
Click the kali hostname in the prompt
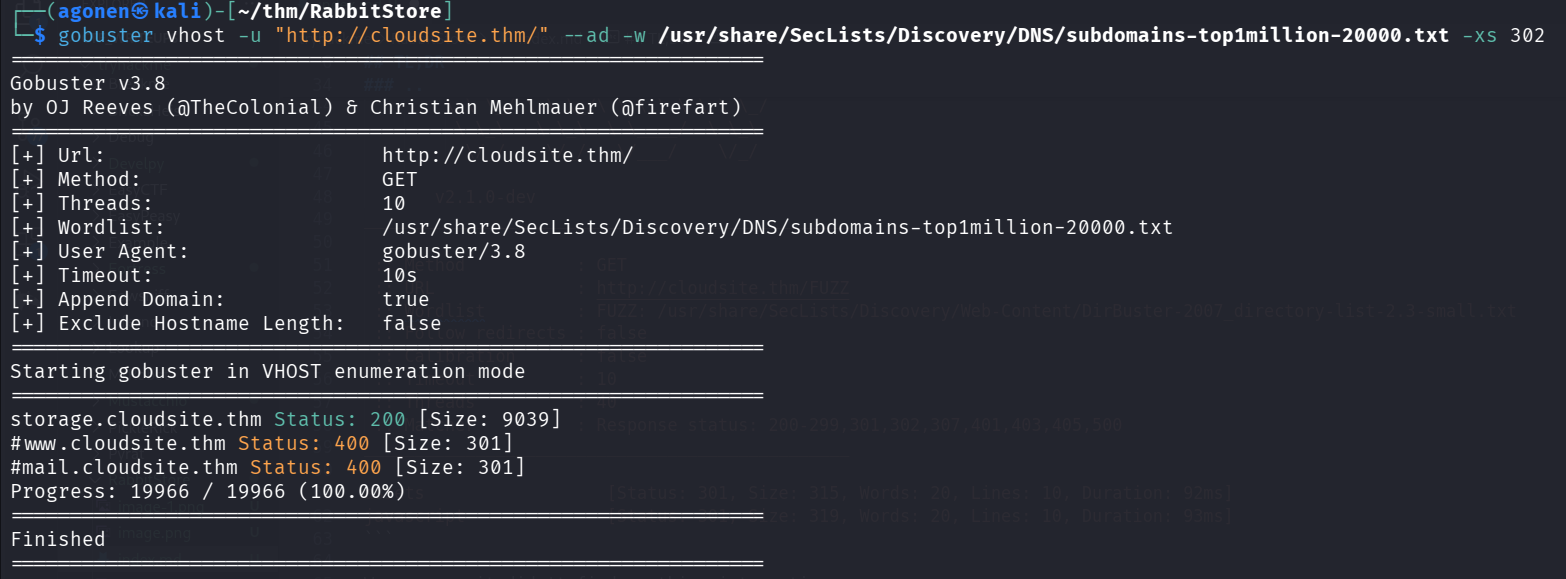pos(181,12)
